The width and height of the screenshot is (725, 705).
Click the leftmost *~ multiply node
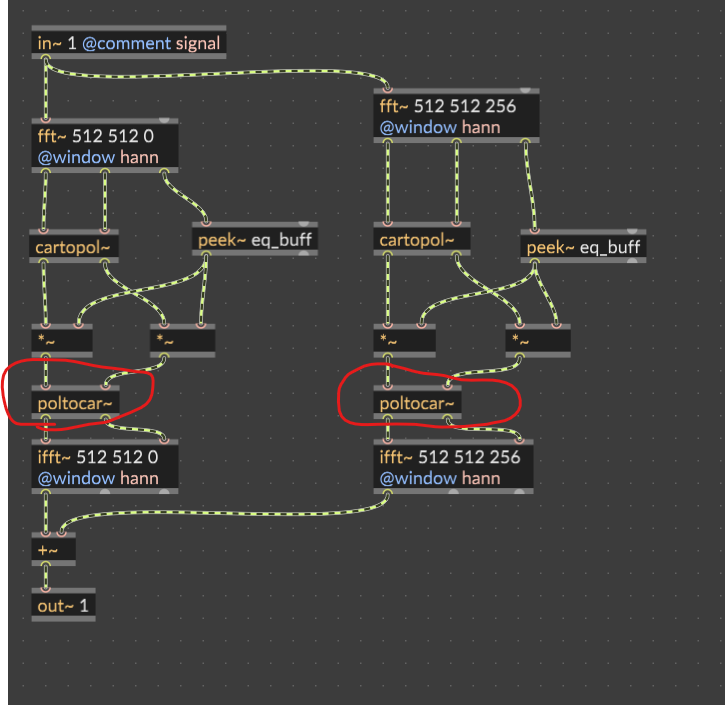(62, 341)
